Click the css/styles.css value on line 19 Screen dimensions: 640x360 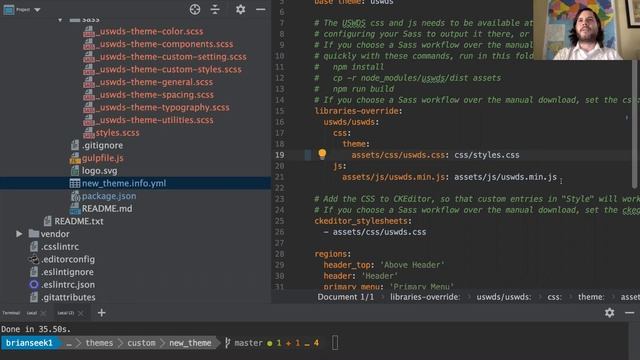click(x=487, y=155)
